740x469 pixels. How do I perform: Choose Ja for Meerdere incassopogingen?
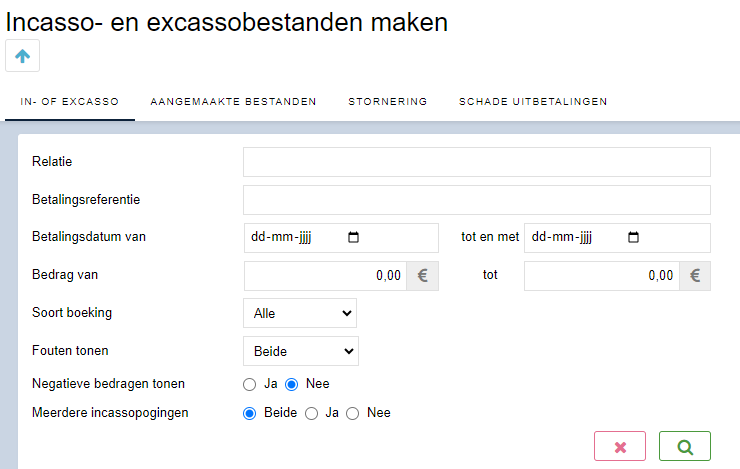(311, 413)
